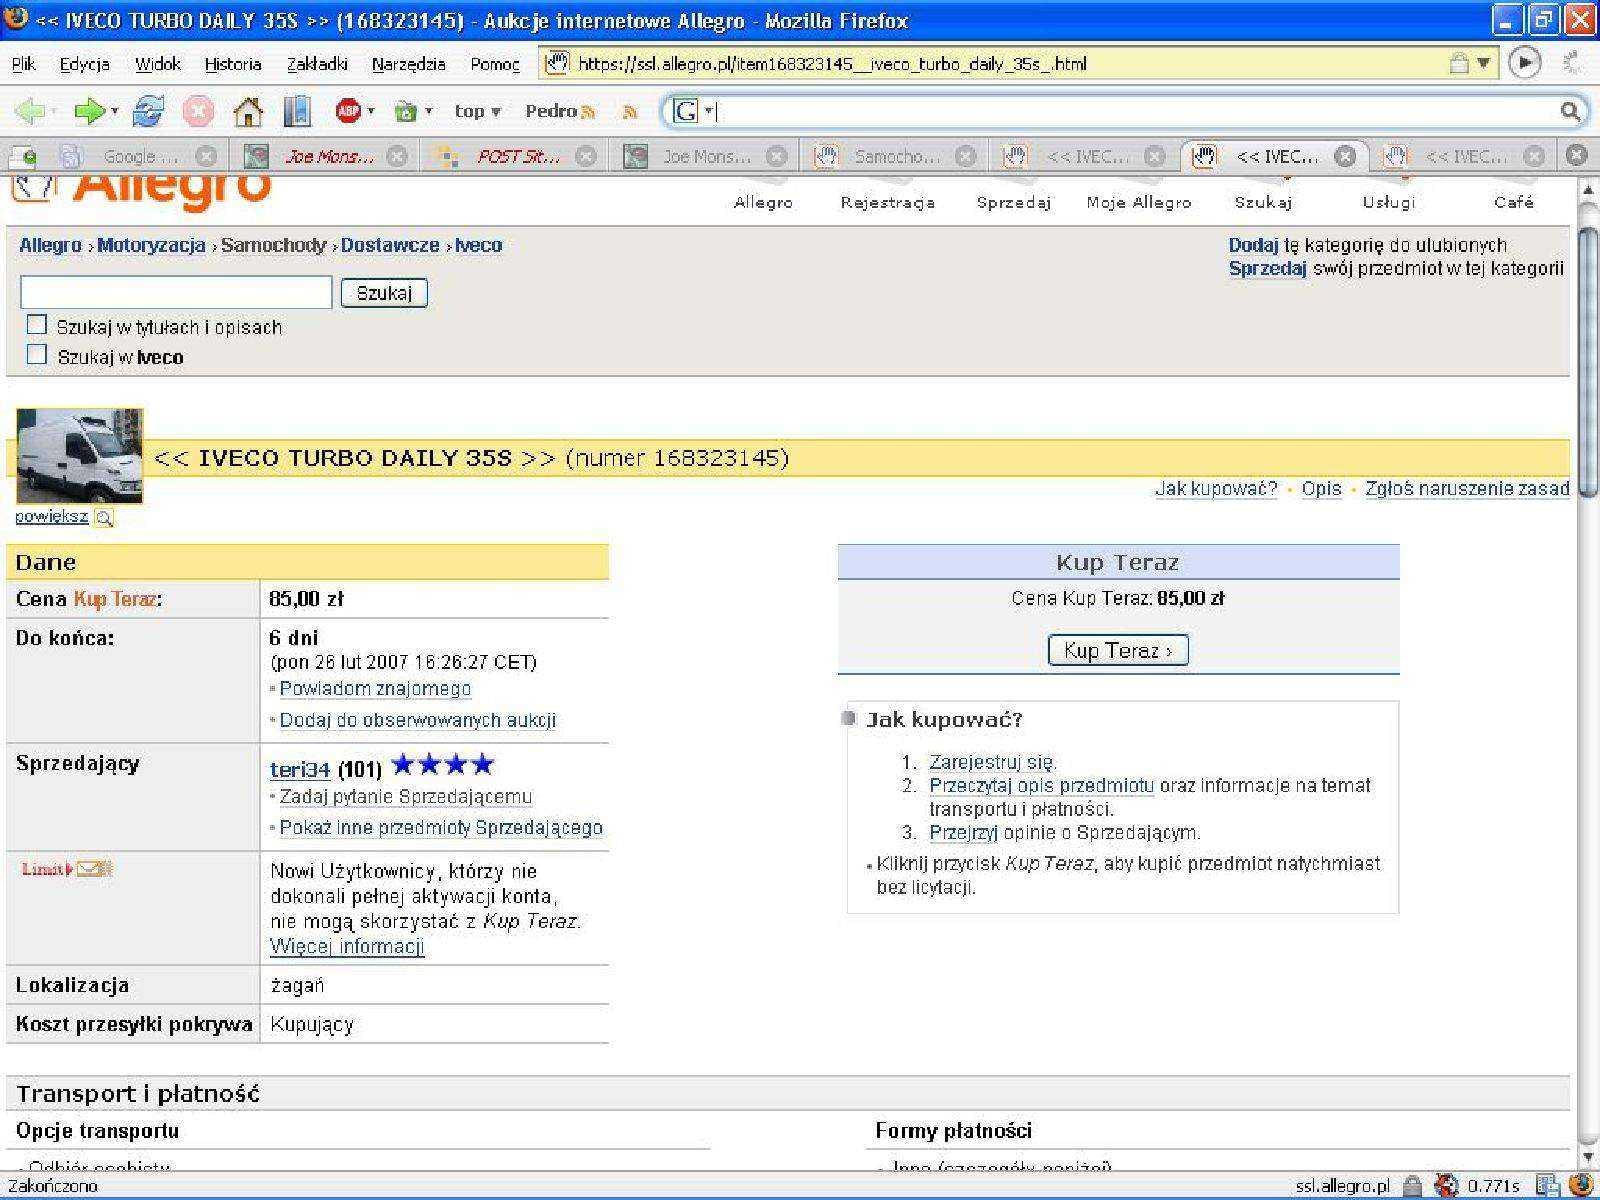
Task: Click 'Zgłoś naruszenie zasad' link
Action: point(1467,489)
